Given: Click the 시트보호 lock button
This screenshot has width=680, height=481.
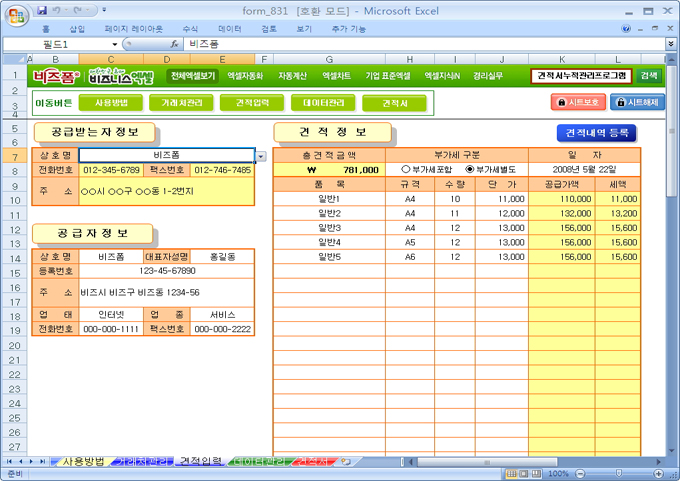Looking at the screenshot, I should [577, 102].
